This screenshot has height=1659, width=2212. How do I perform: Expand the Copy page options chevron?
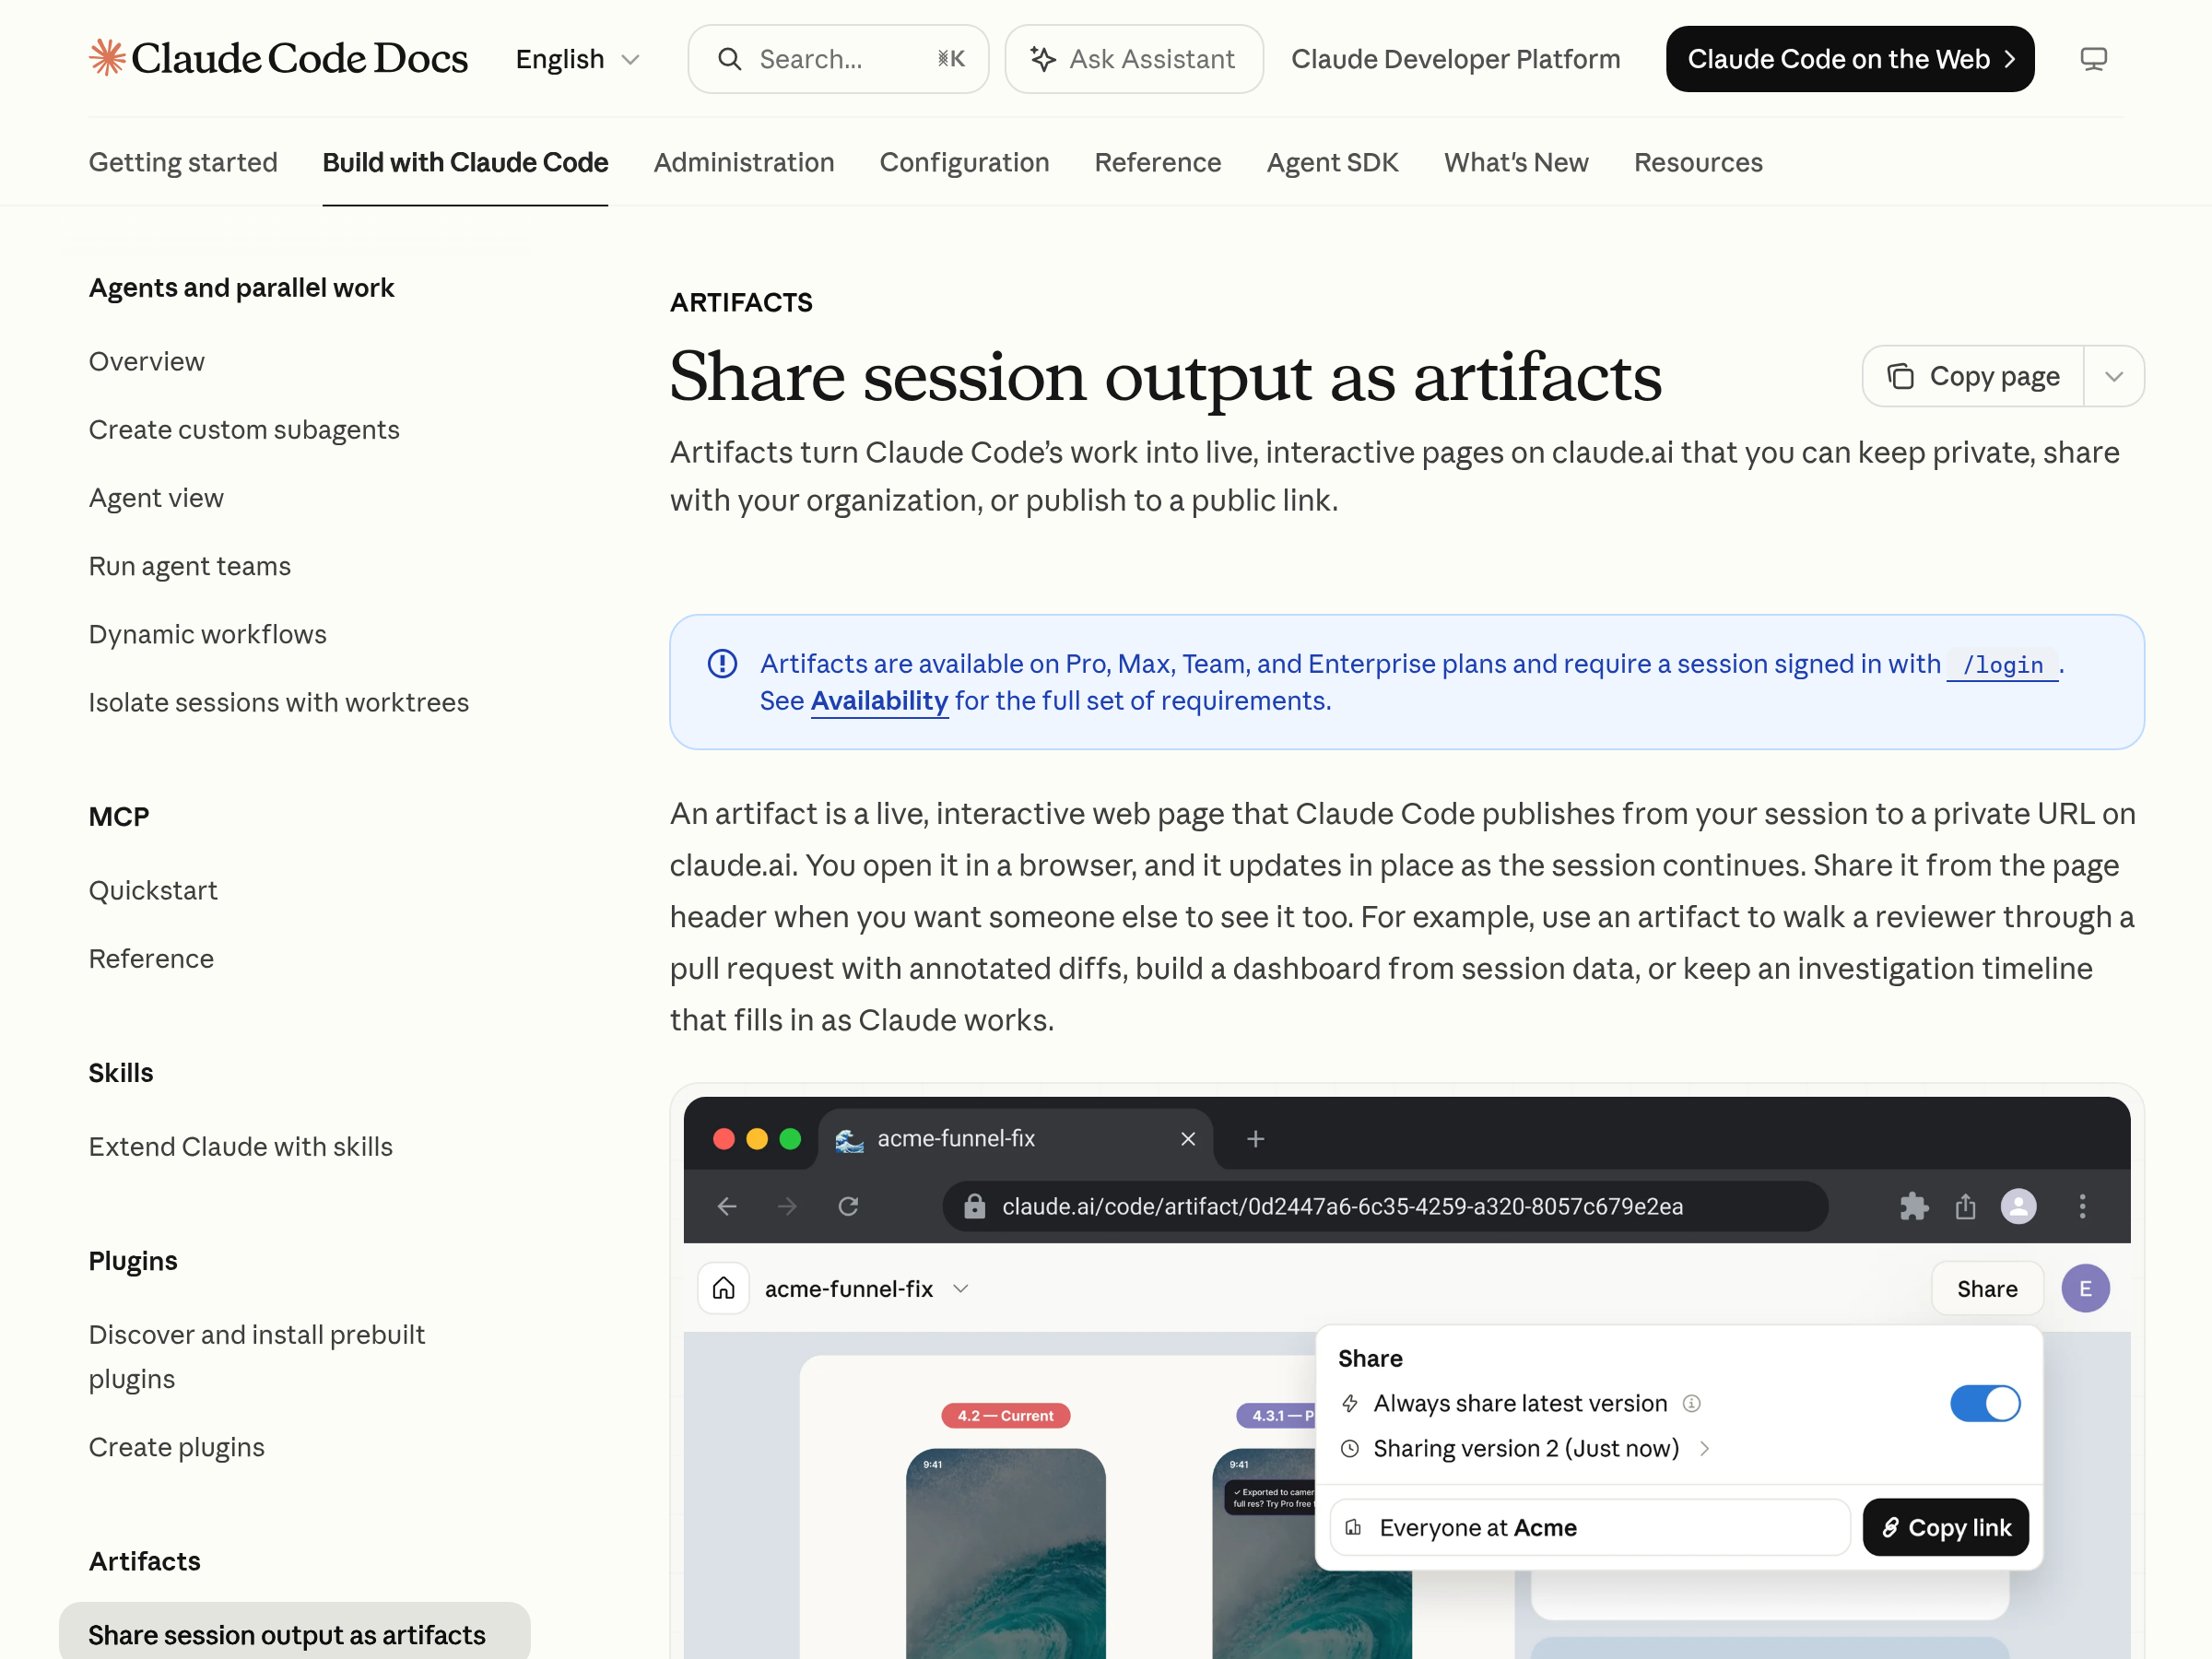(2114, 377)
